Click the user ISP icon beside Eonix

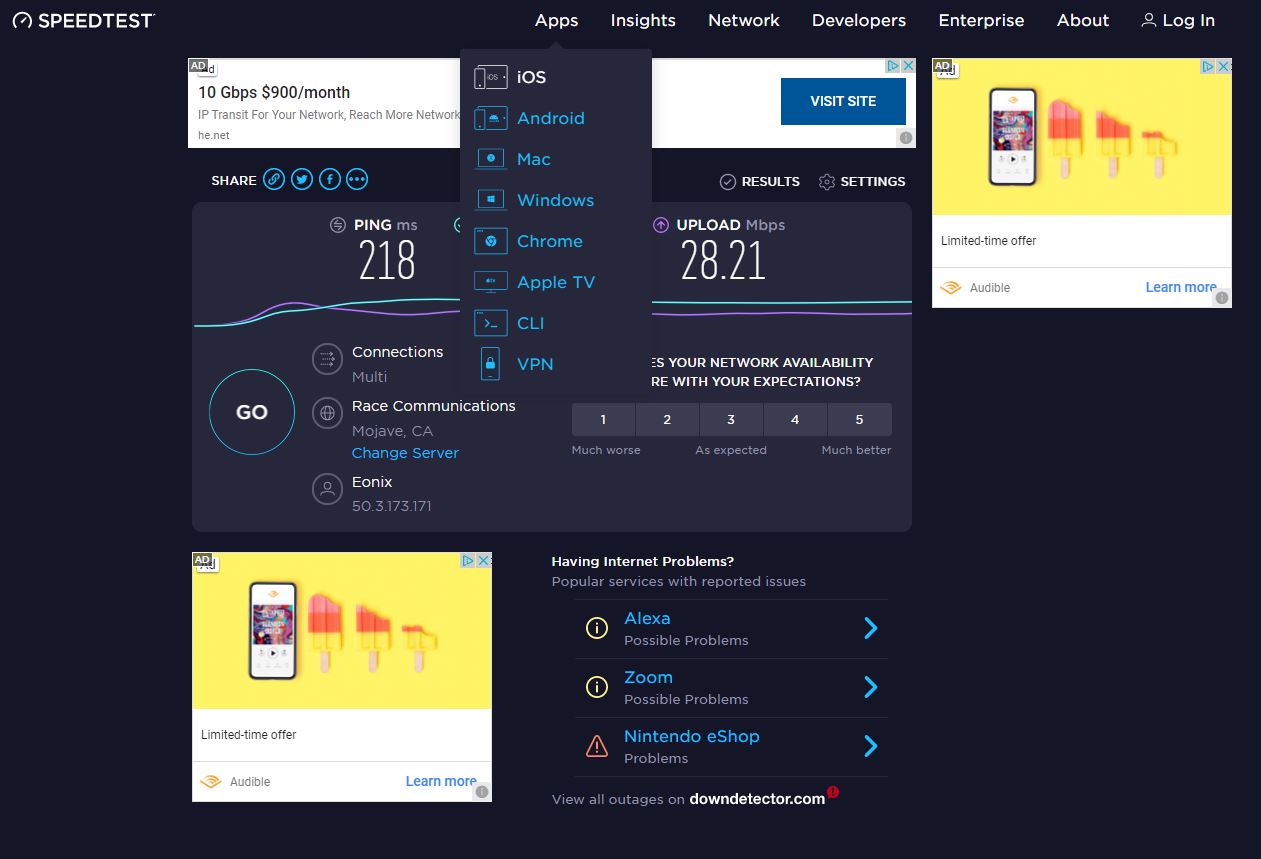tap(327, 489)
